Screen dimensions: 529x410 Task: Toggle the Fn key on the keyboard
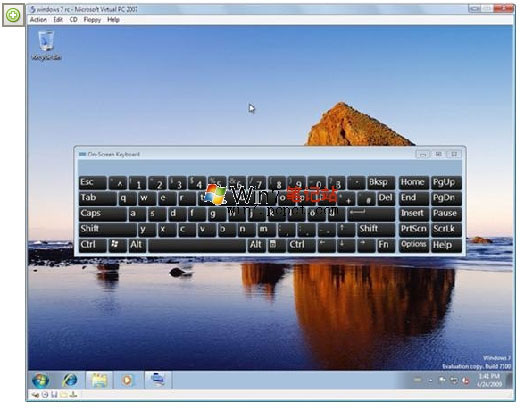[x=385, y=245]
